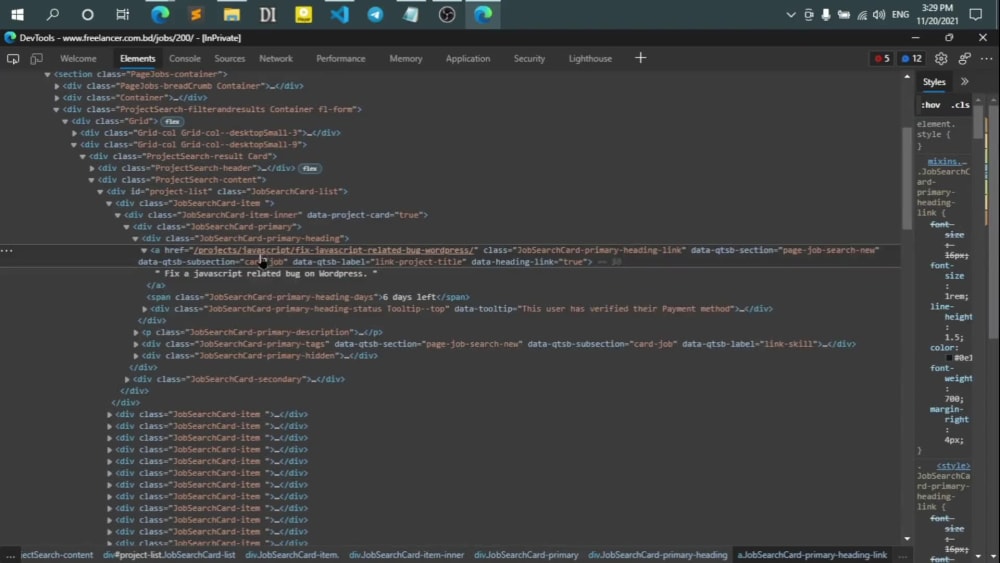The width and height of the screenshot is (1000, 563).
Task: Select div#project-list.JobSearchCard-list breadcrumb
Action: point(169,555)
